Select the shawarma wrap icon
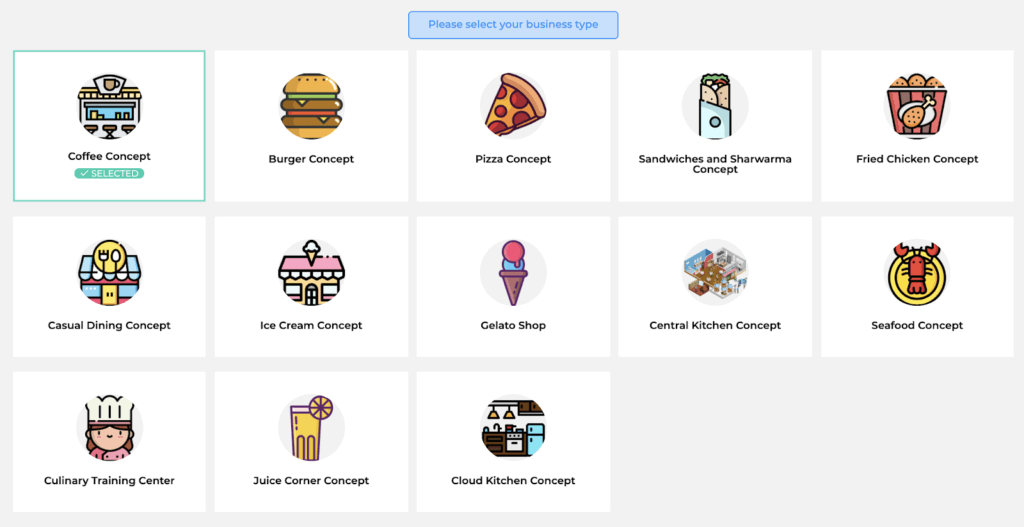Screen dimensions: 1024x527 coord(715,105)
